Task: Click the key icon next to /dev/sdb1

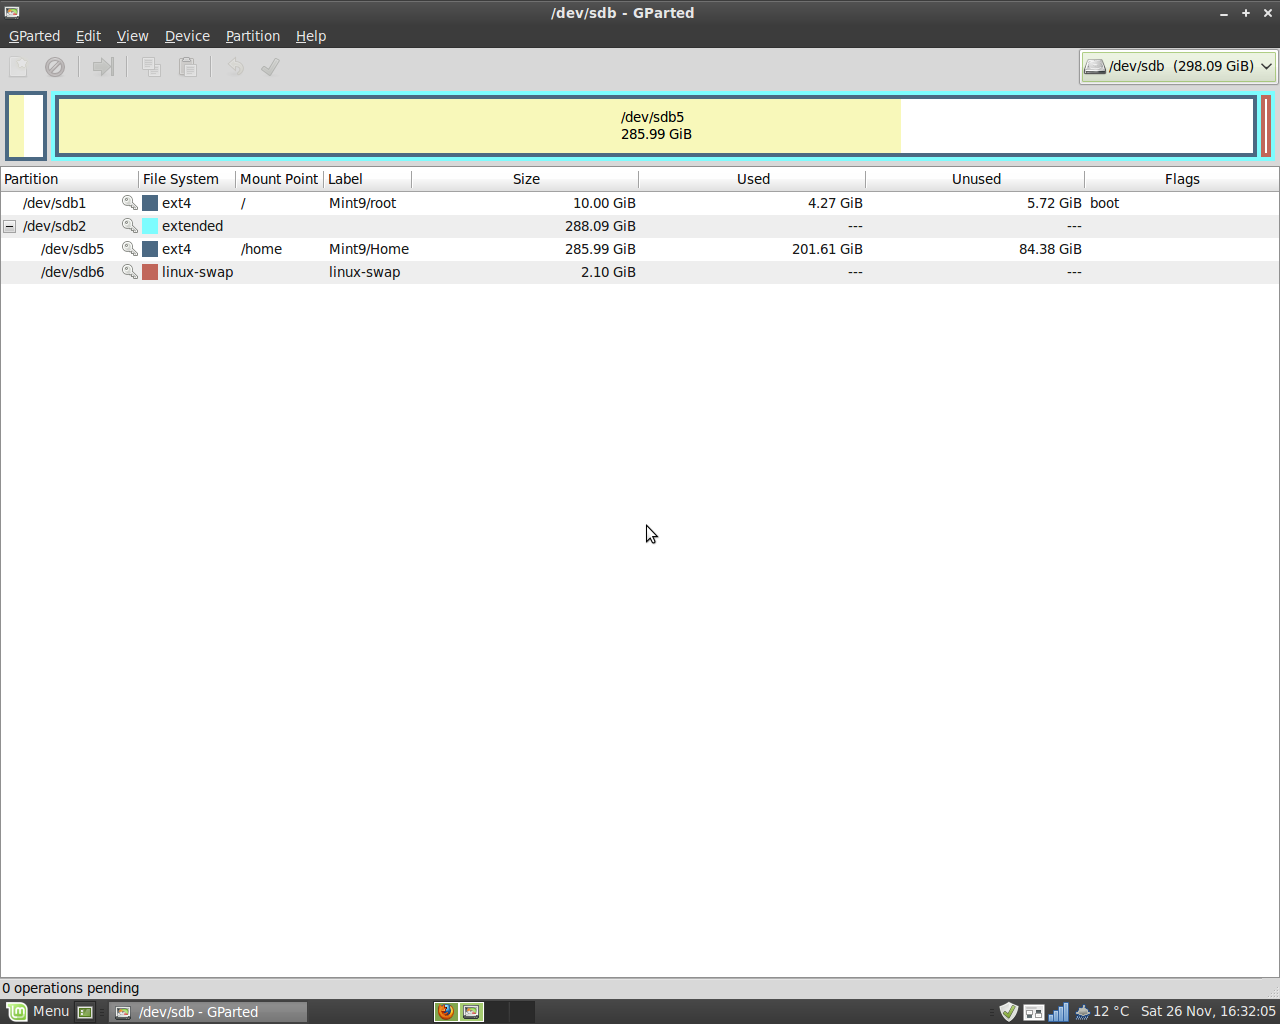Action: point(129,203)
